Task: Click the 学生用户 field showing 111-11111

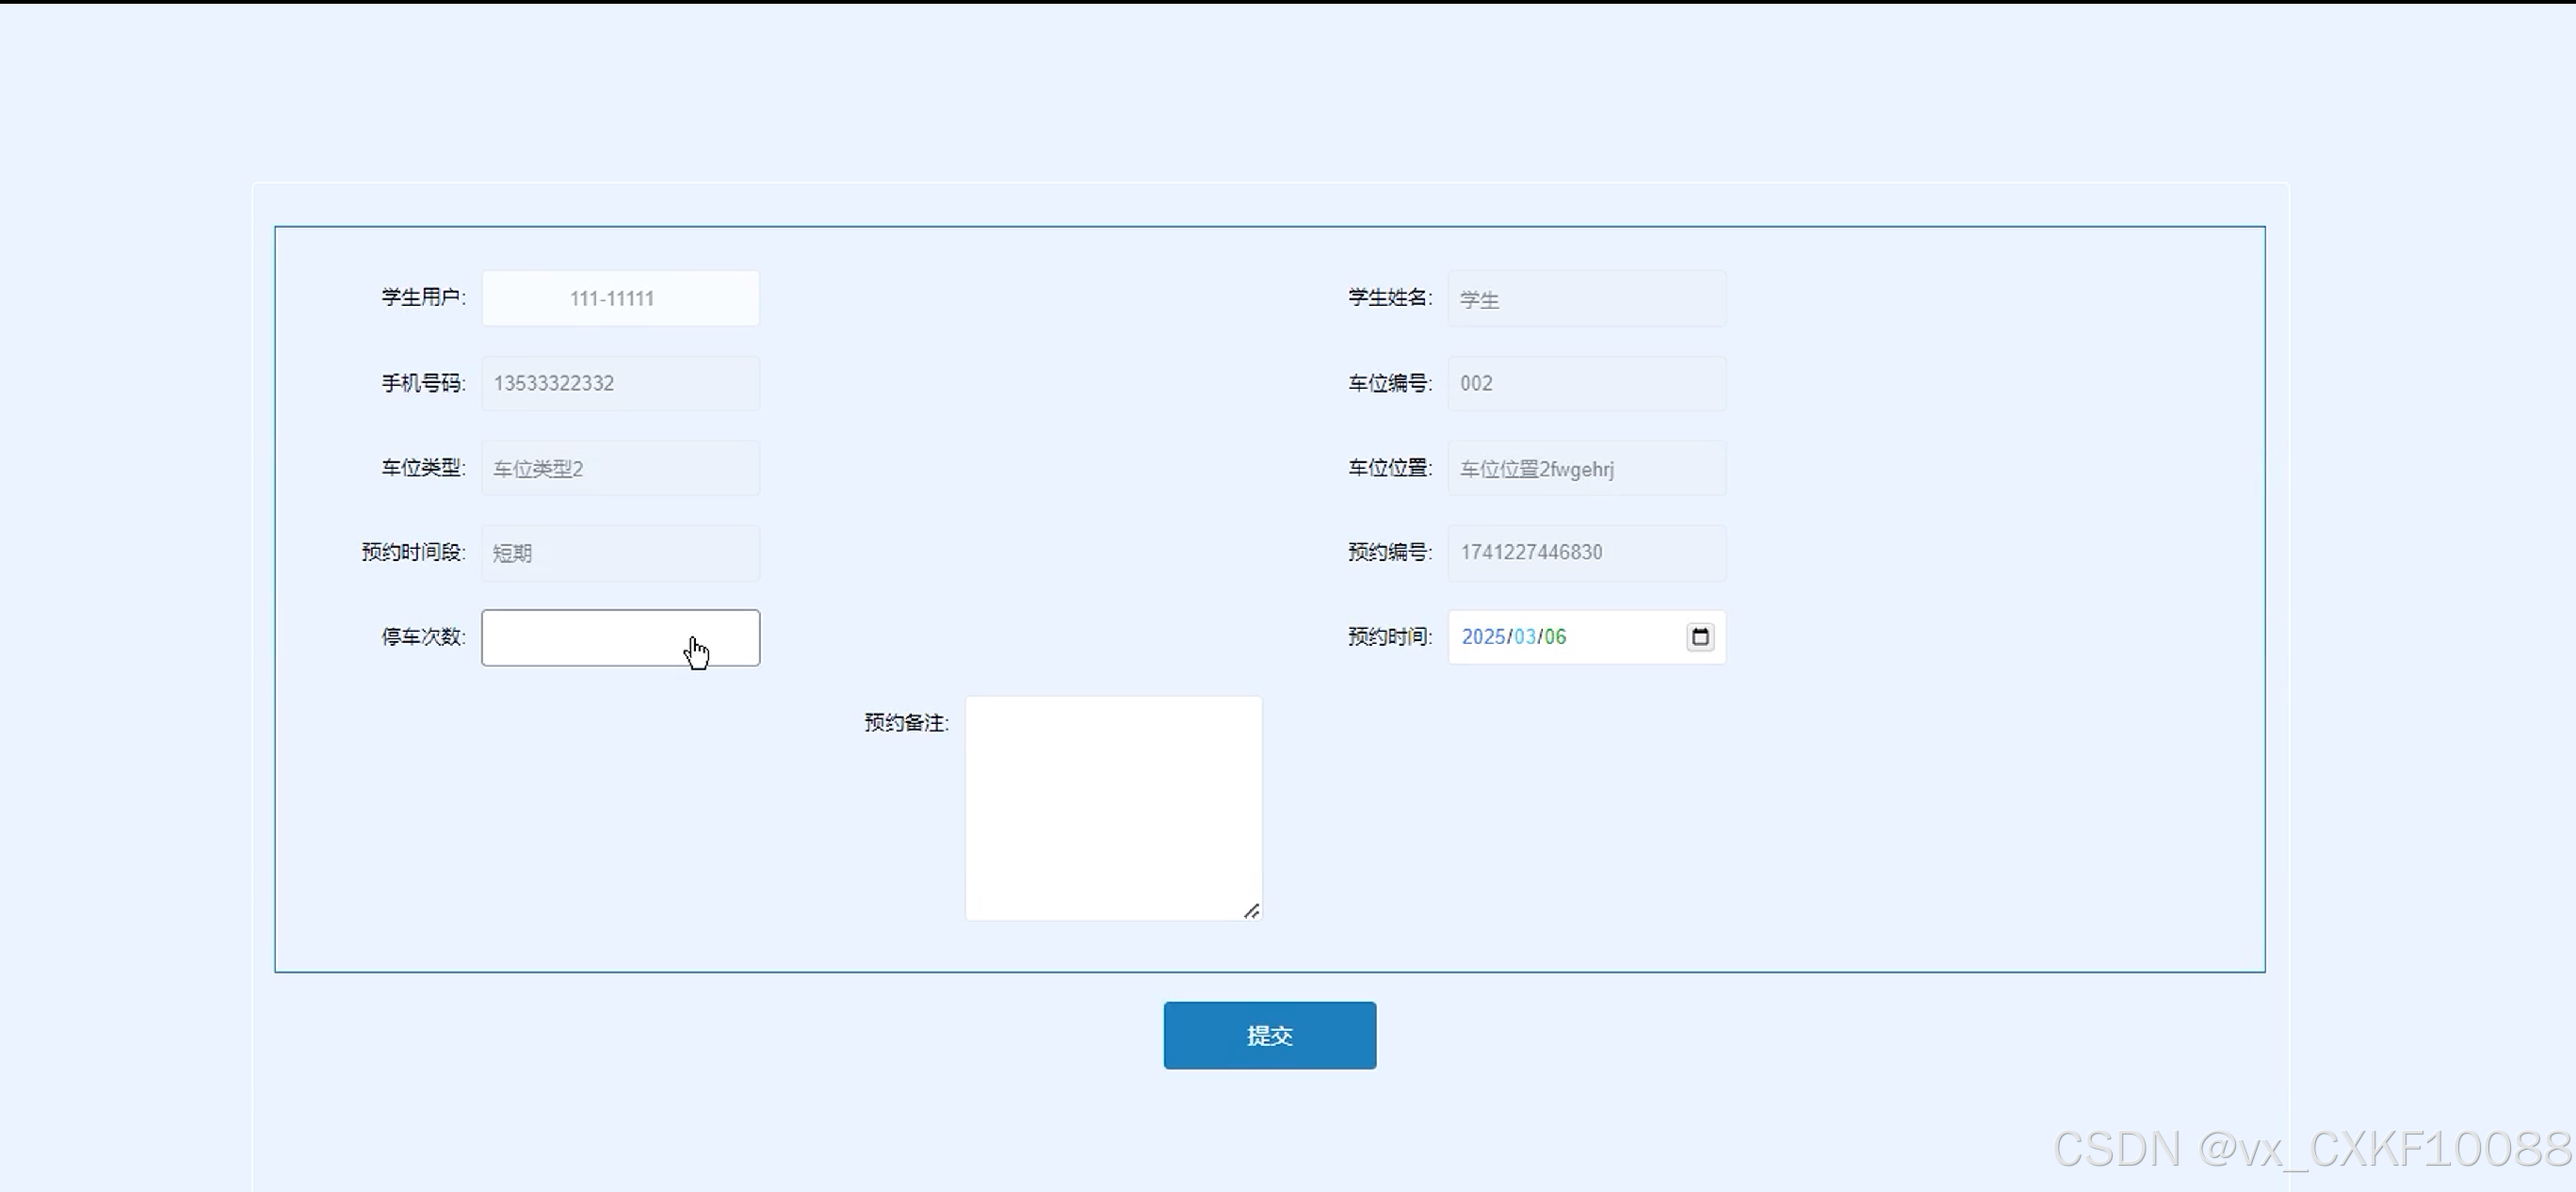Action: coord(620,298)
